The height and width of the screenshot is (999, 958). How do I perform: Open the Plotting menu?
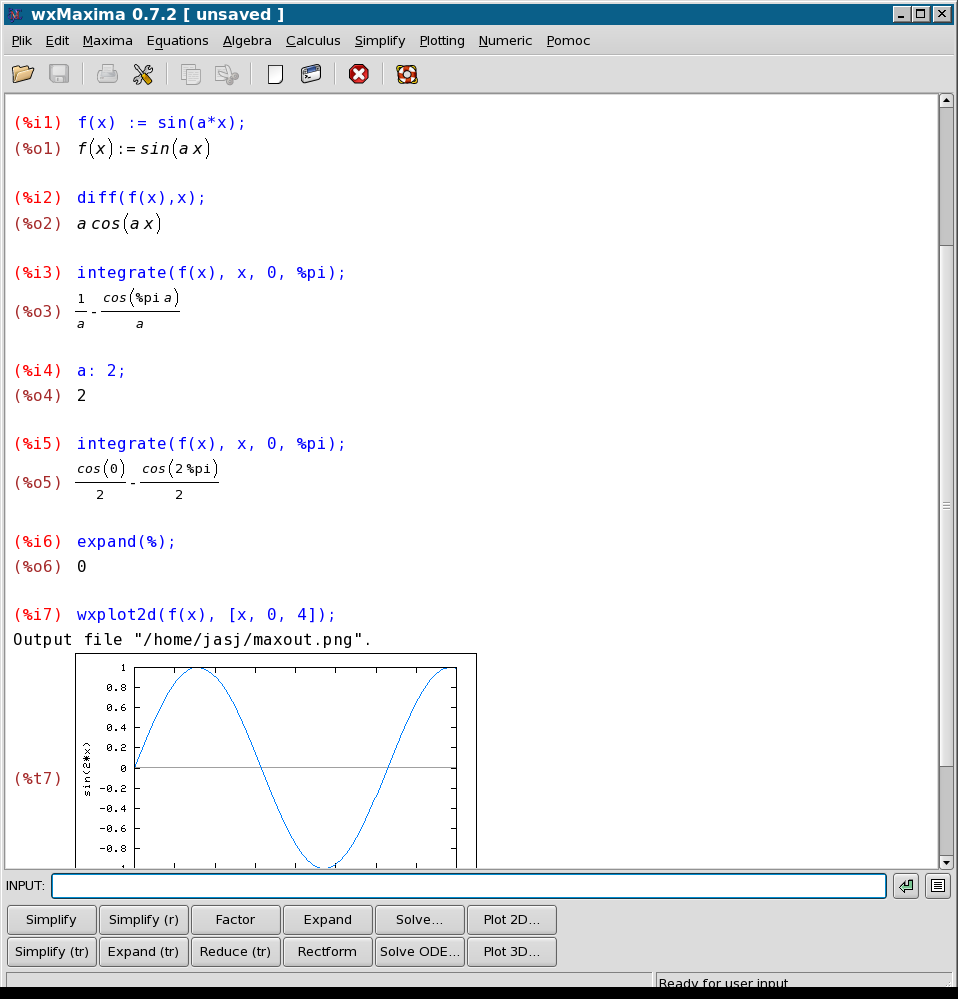pyautogui.click(x=441, y=41)
